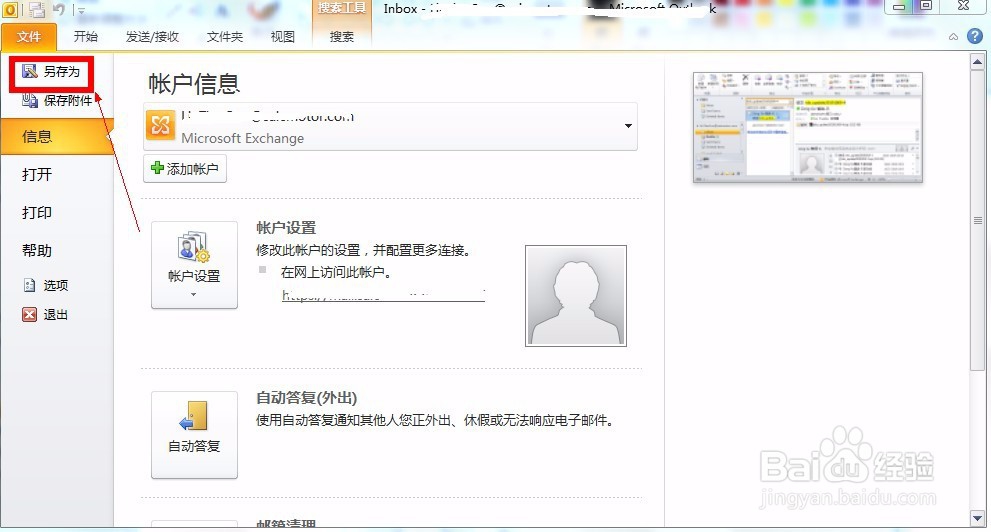
Task: Click the 另存为 save-as icon
Action: coord(30,71)
